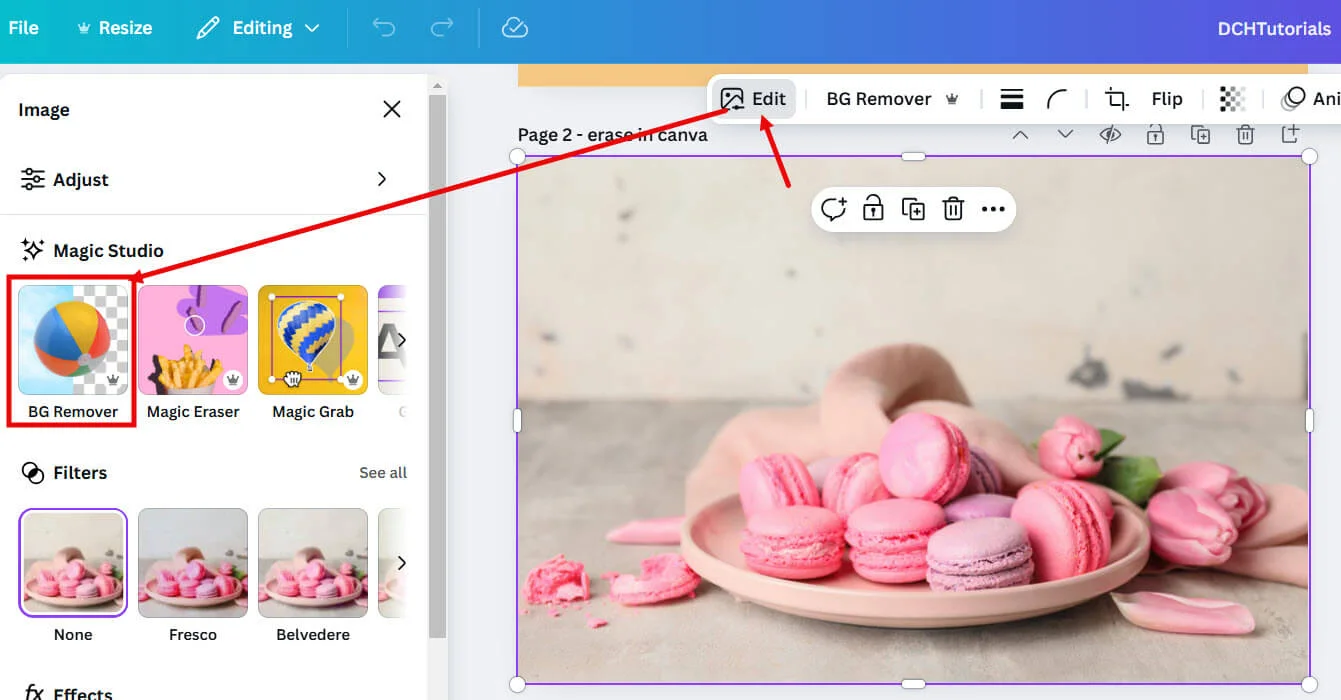The image size is (1341, 700).
Task: Toggle page visibility eye icon
Action: coord(1110,134)
